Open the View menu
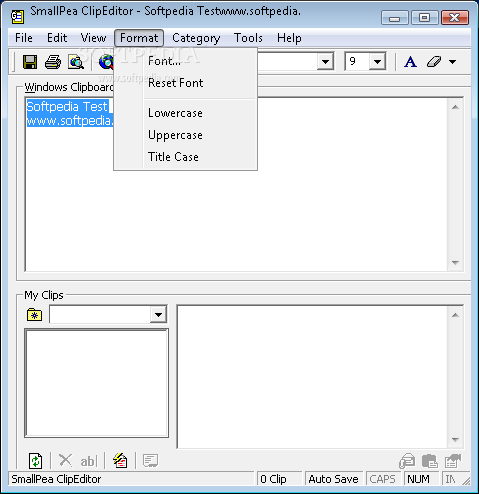The image size is (479, 494). pos(93,38)
